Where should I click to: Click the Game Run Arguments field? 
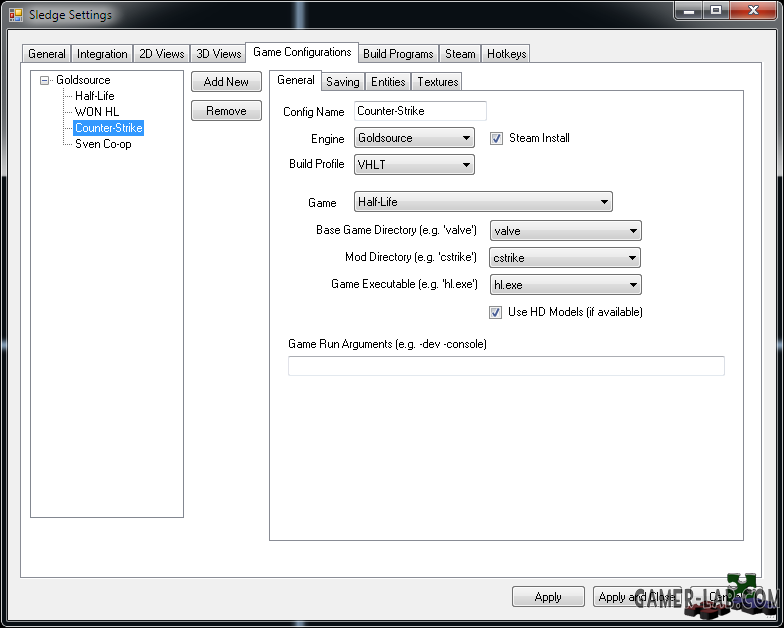tap(506, 366)
